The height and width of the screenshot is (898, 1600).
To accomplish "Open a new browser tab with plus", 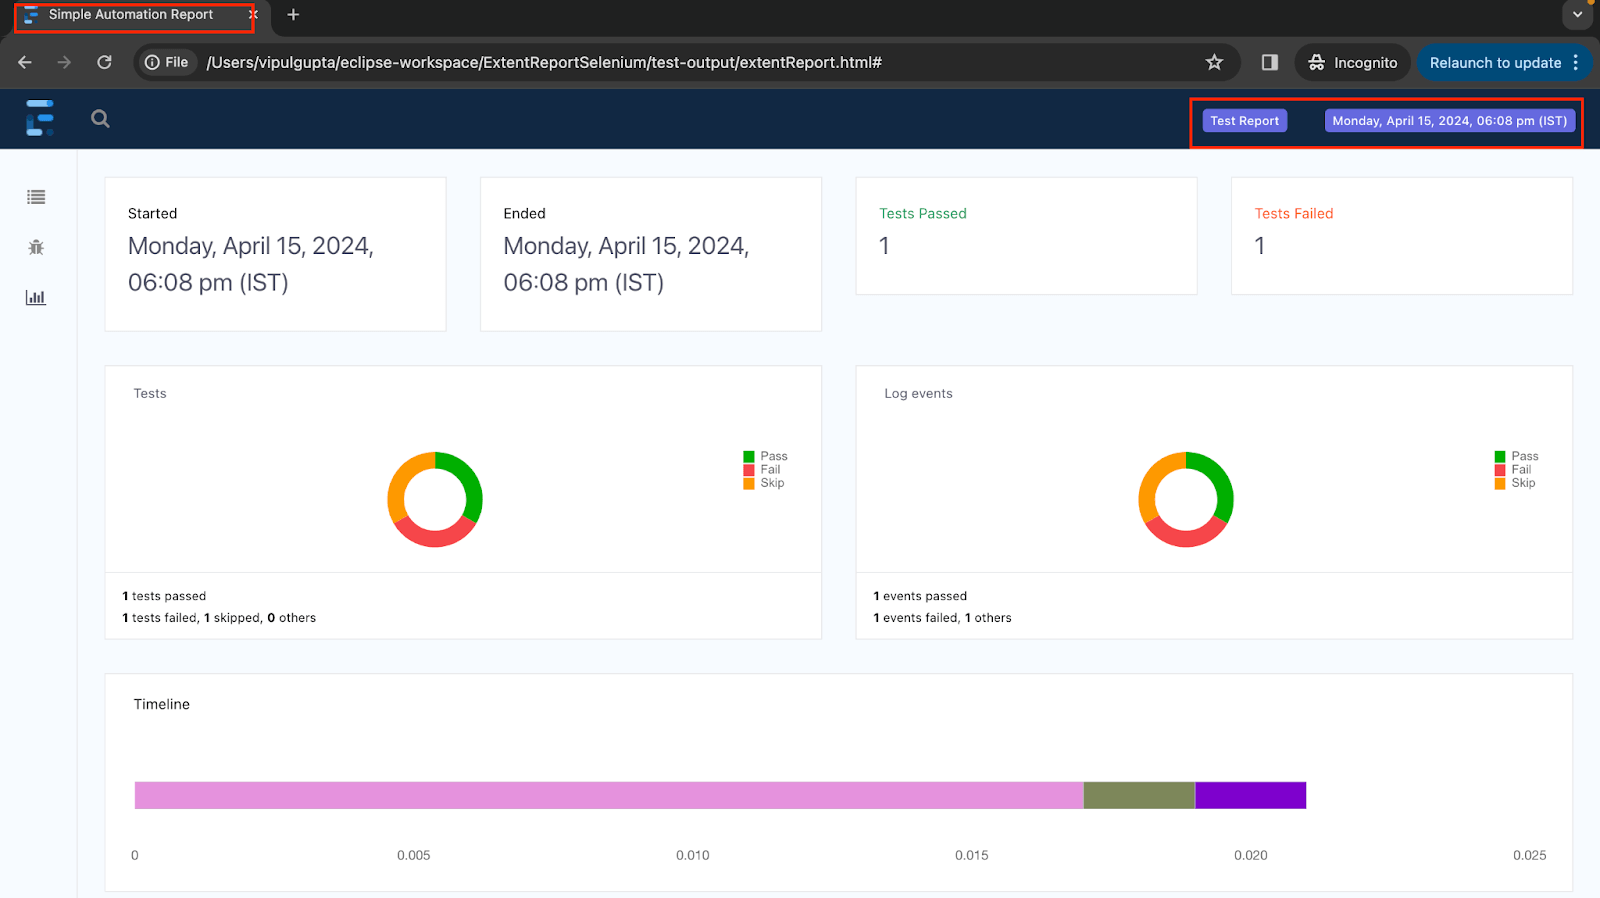I will (x=293, y=15).
